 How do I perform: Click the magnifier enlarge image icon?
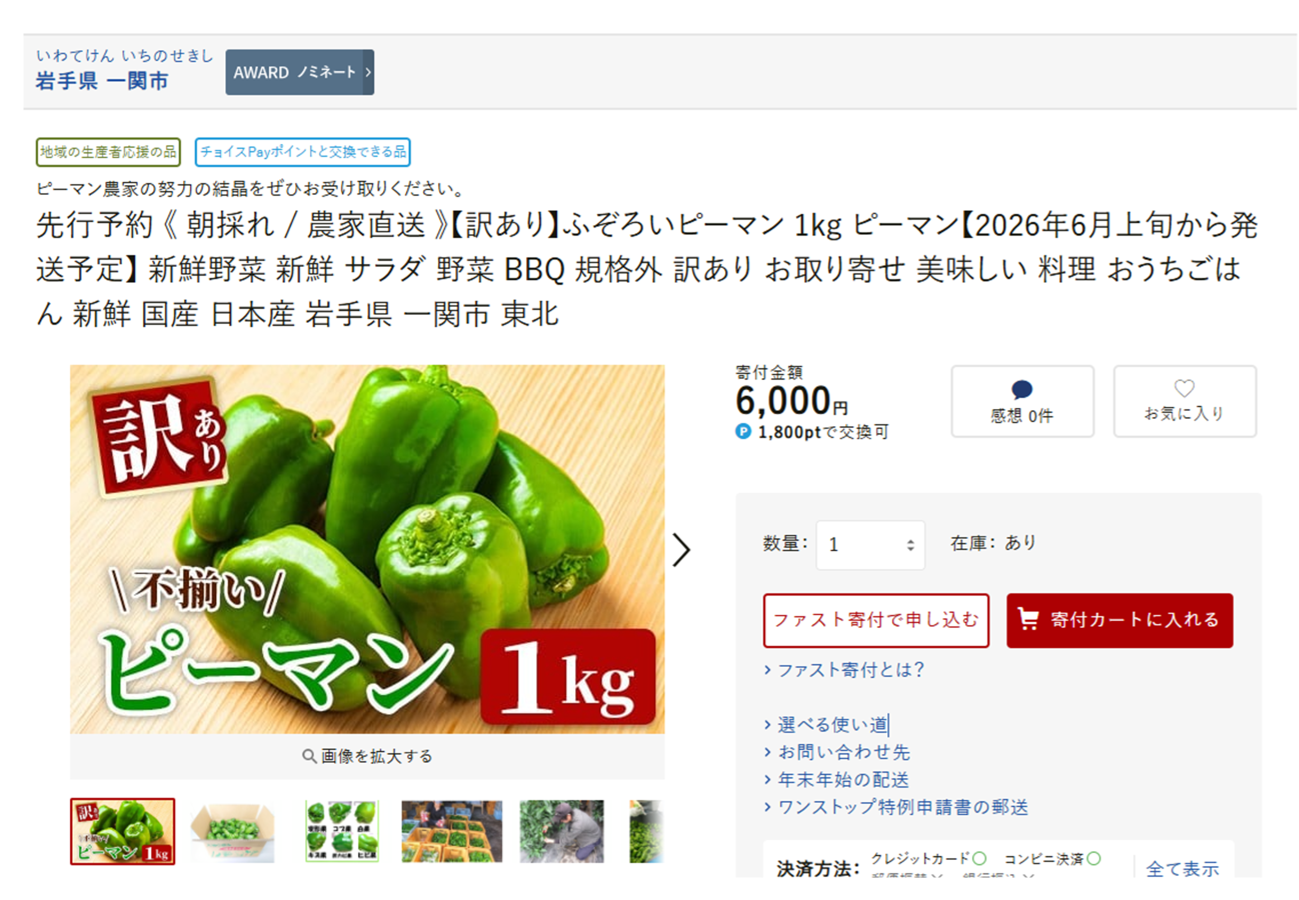pyautogui.click(x=309, y=756)
